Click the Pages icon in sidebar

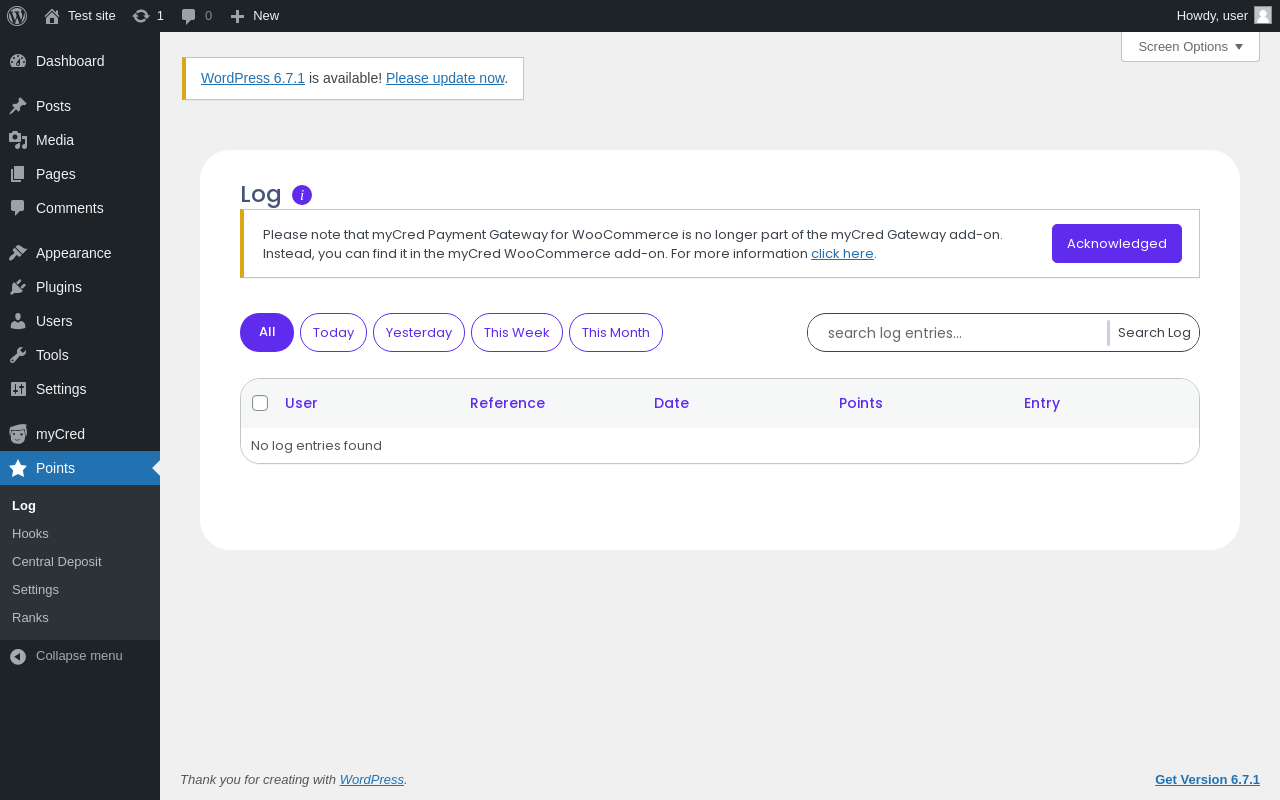18,174
